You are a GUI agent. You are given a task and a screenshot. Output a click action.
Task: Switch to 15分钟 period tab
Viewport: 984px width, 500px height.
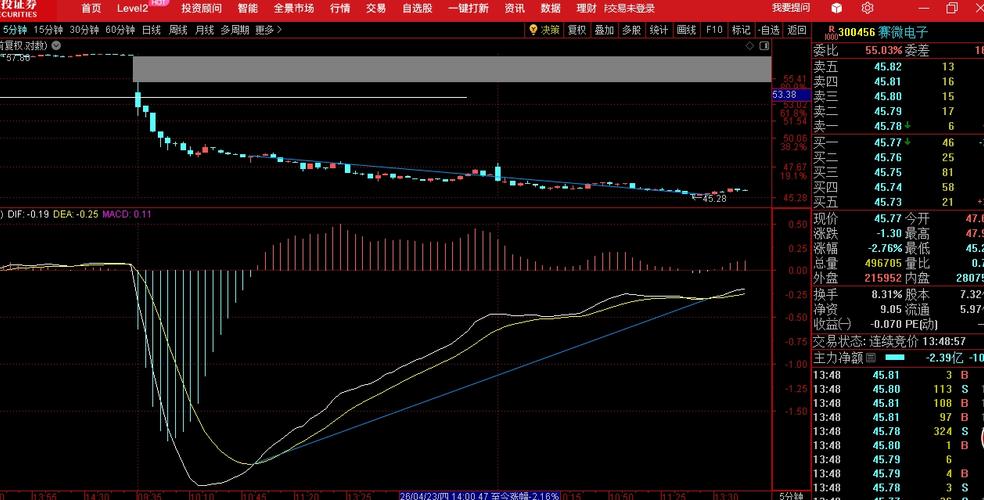click(48, 29)
